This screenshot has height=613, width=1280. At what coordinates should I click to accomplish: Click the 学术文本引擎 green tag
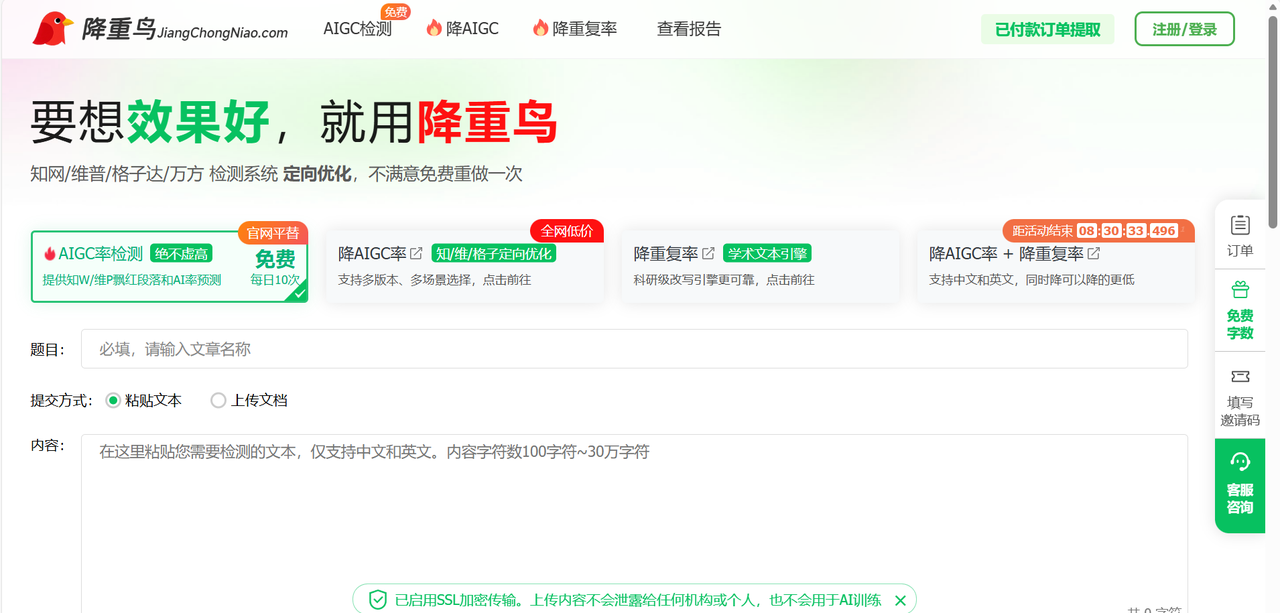(x=767, y=254)
